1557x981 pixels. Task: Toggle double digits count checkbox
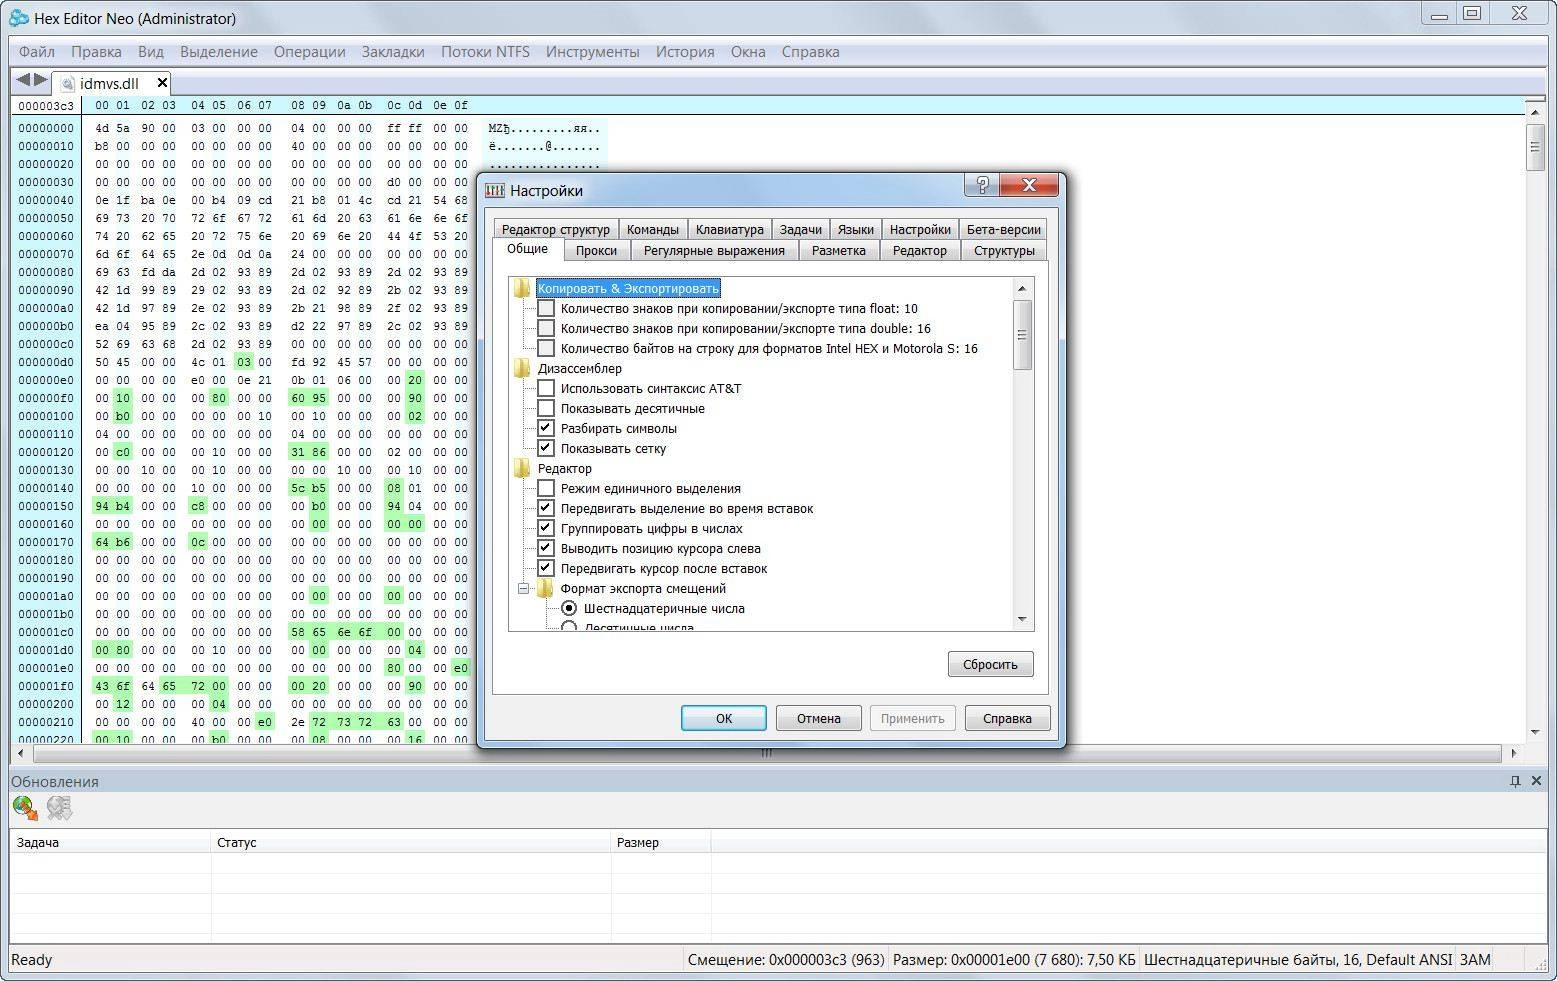tap(546, 328)
